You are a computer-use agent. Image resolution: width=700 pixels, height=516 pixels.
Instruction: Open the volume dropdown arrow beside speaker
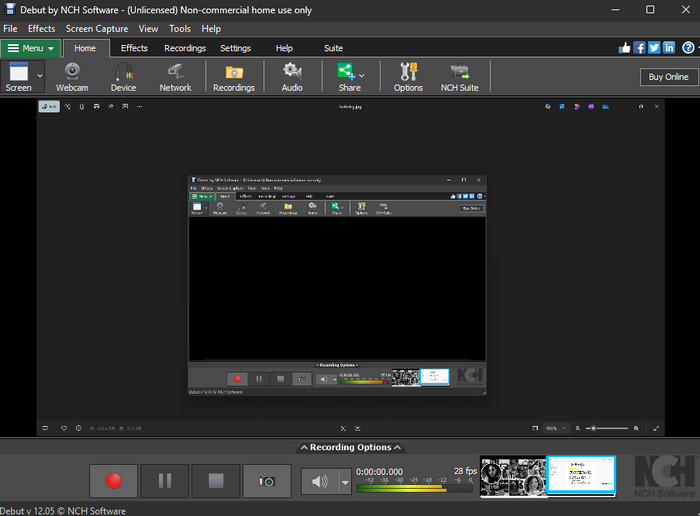tap(345, 482)
